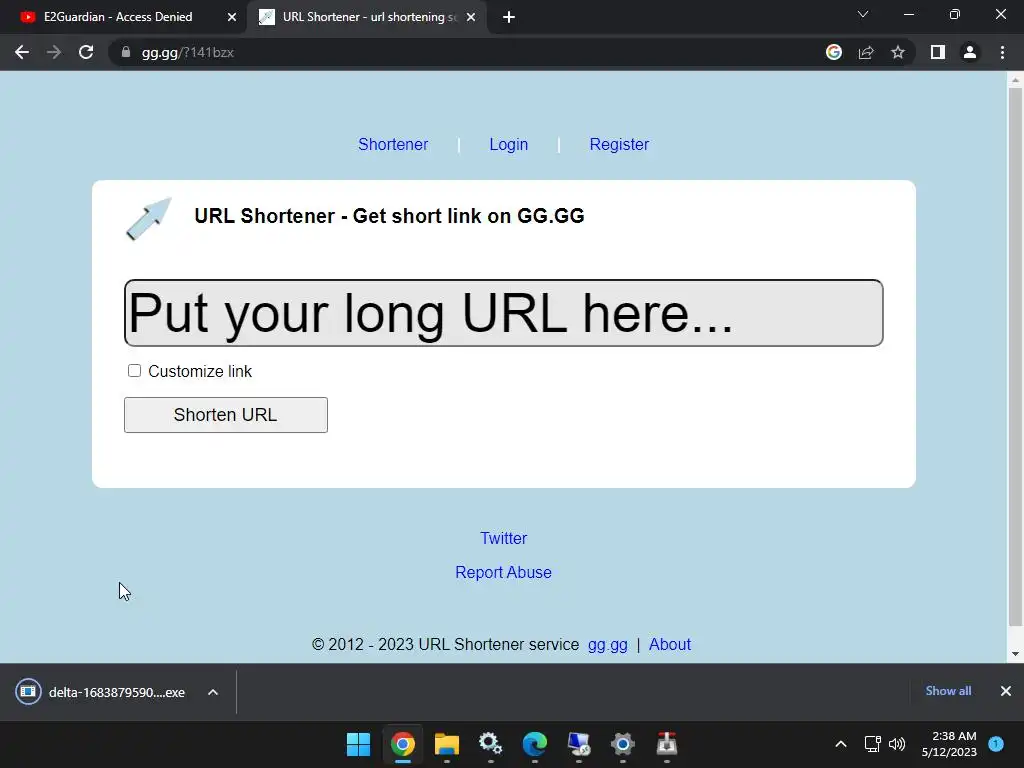The height and width of the screenshot is (768, 1024).
Task: Open the Register link
Action: [x=619, y=144]
